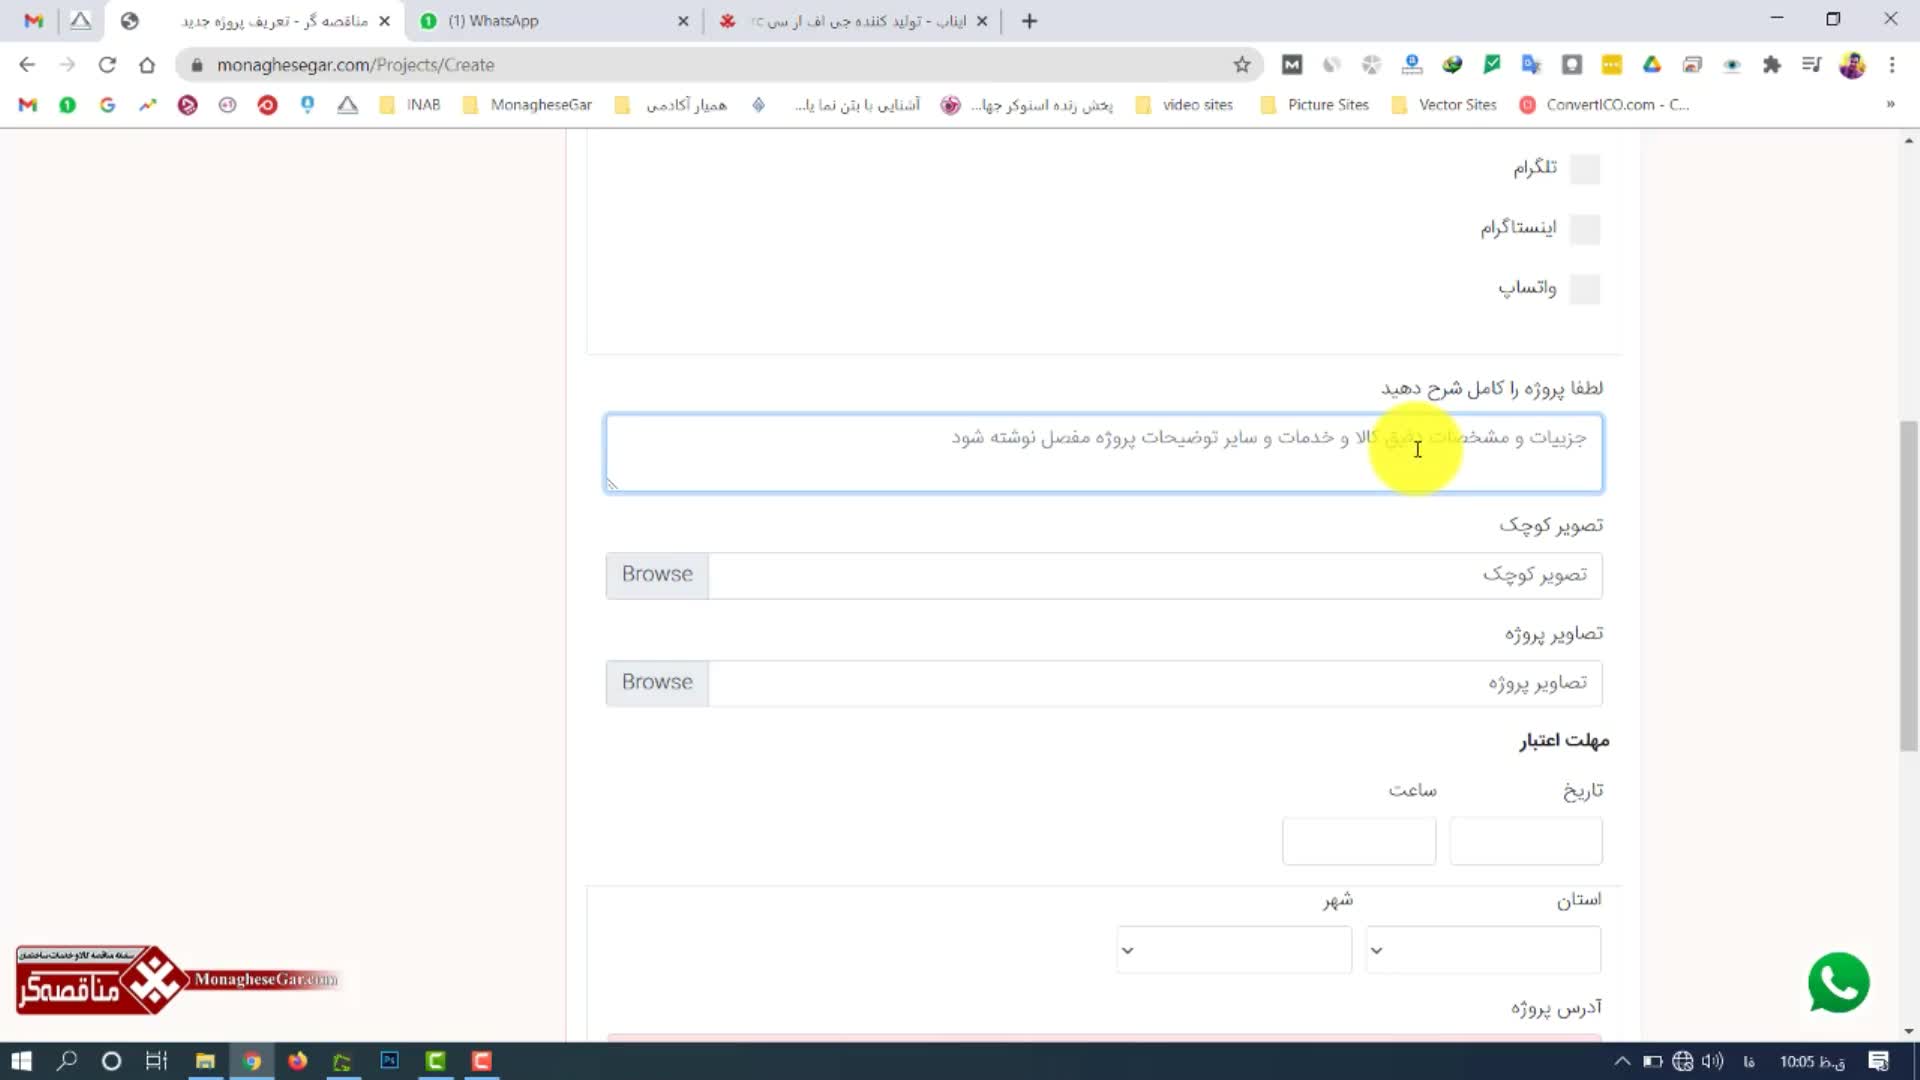
Task: Click Browse for تصویر کوچک (small image)
Action: pos(657,575)
